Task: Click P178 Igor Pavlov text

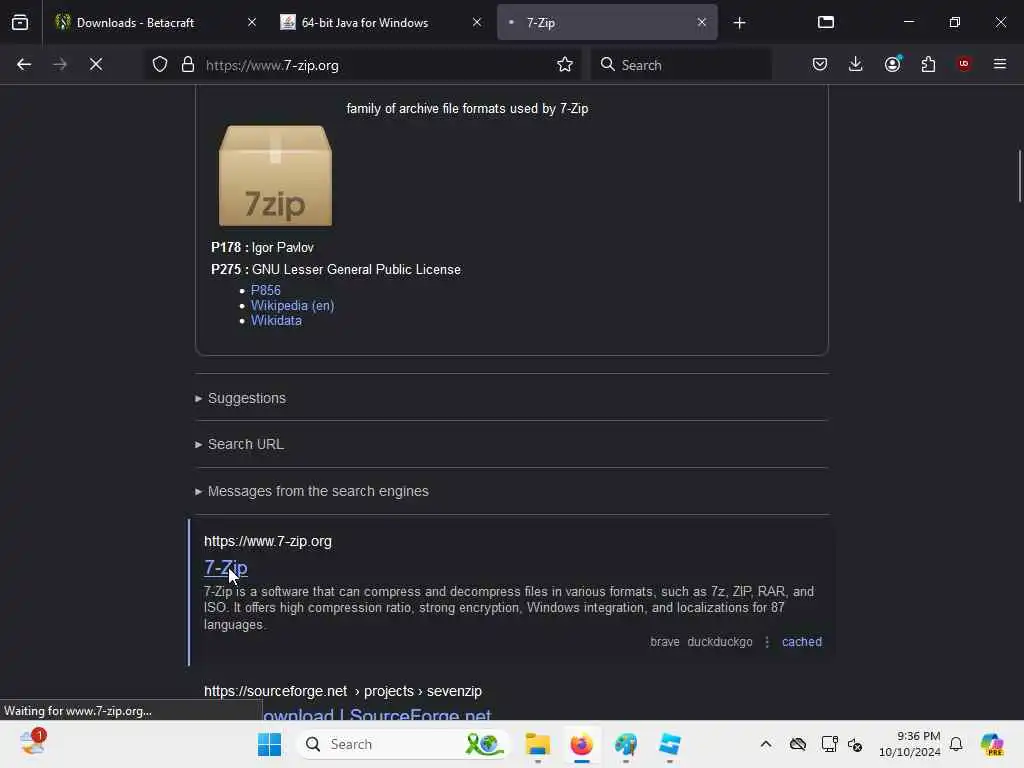Action: (x=263, y=248)
